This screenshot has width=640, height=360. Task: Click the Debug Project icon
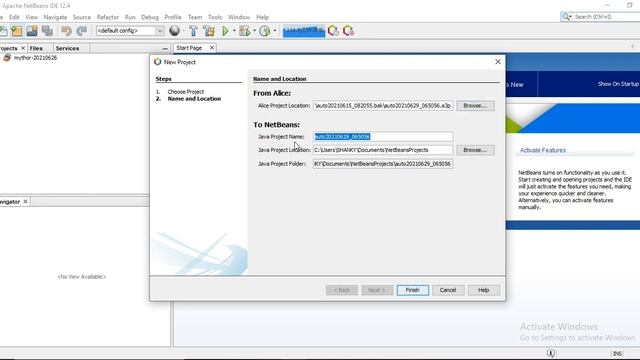[x=244, y=31]
